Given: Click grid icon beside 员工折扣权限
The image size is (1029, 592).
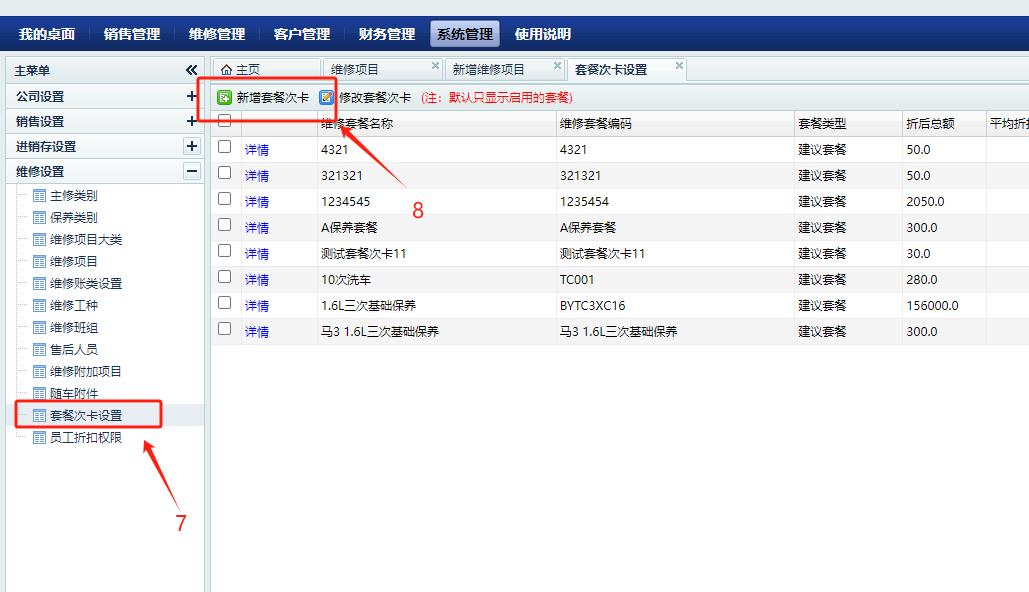Looking at the screenshot, I should pos(39,438).
